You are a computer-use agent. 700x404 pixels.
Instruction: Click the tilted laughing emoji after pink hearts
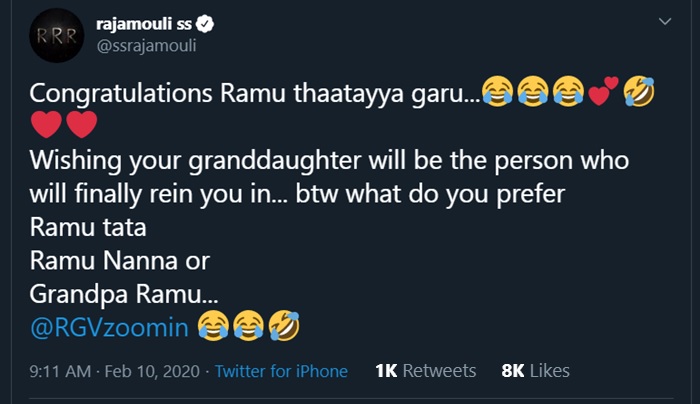click(636, 94)
